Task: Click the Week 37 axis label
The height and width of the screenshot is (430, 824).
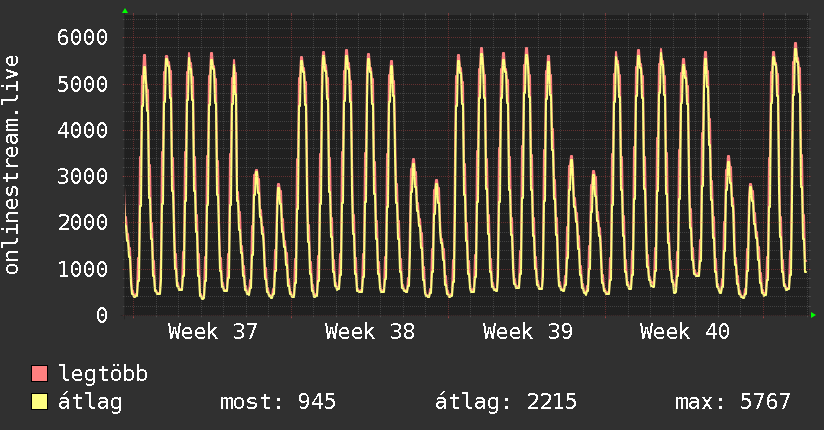Action: (213, 332)
